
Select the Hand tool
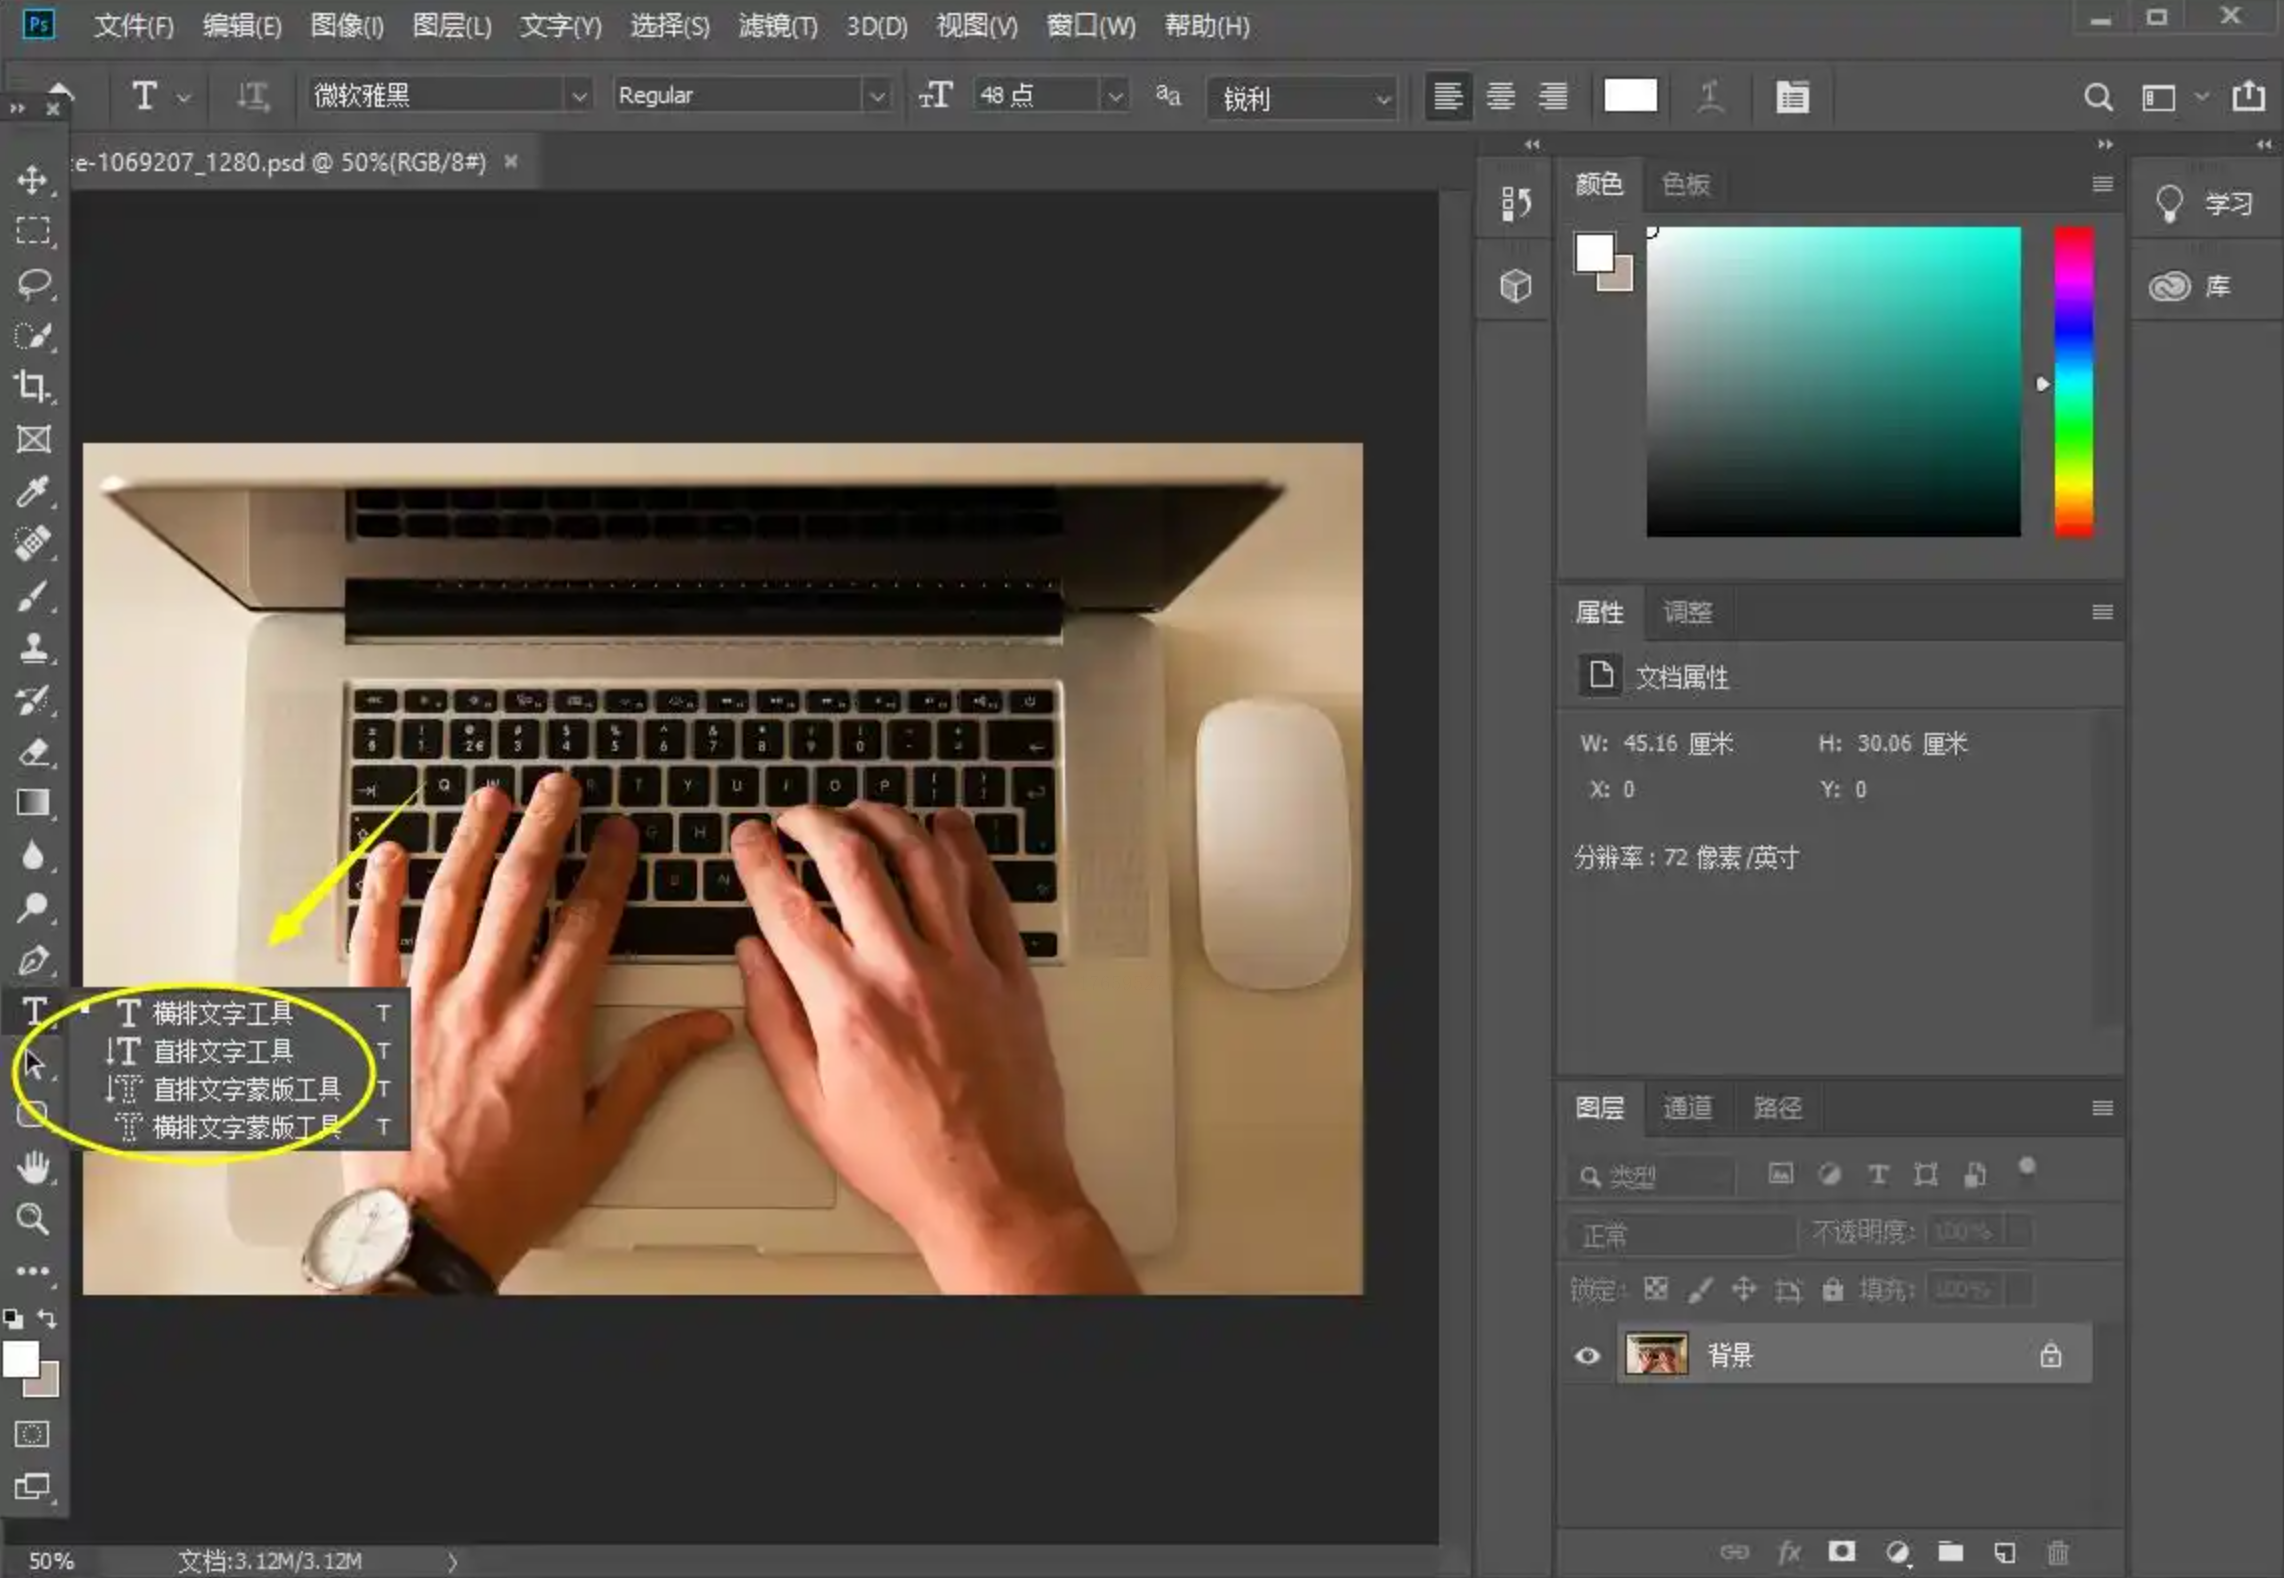33,1167
